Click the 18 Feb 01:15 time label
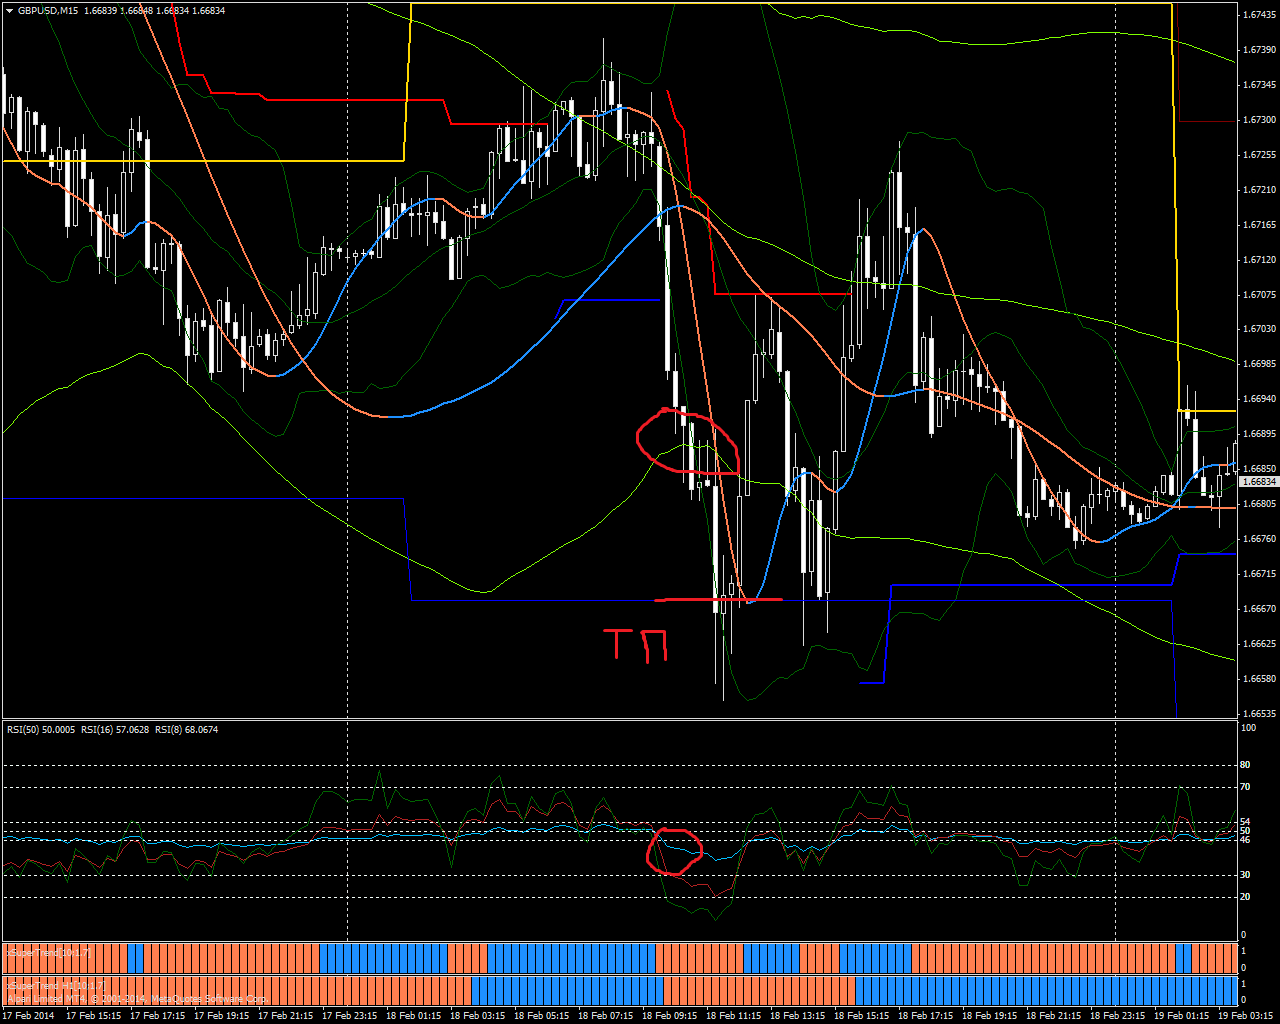 pyautogui.click(x=413, y=1015)
